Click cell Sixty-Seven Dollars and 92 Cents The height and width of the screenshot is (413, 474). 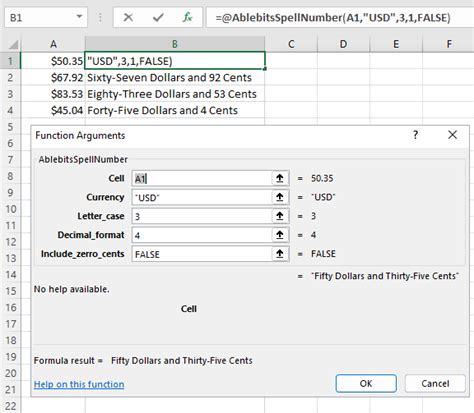coord(175,77)
